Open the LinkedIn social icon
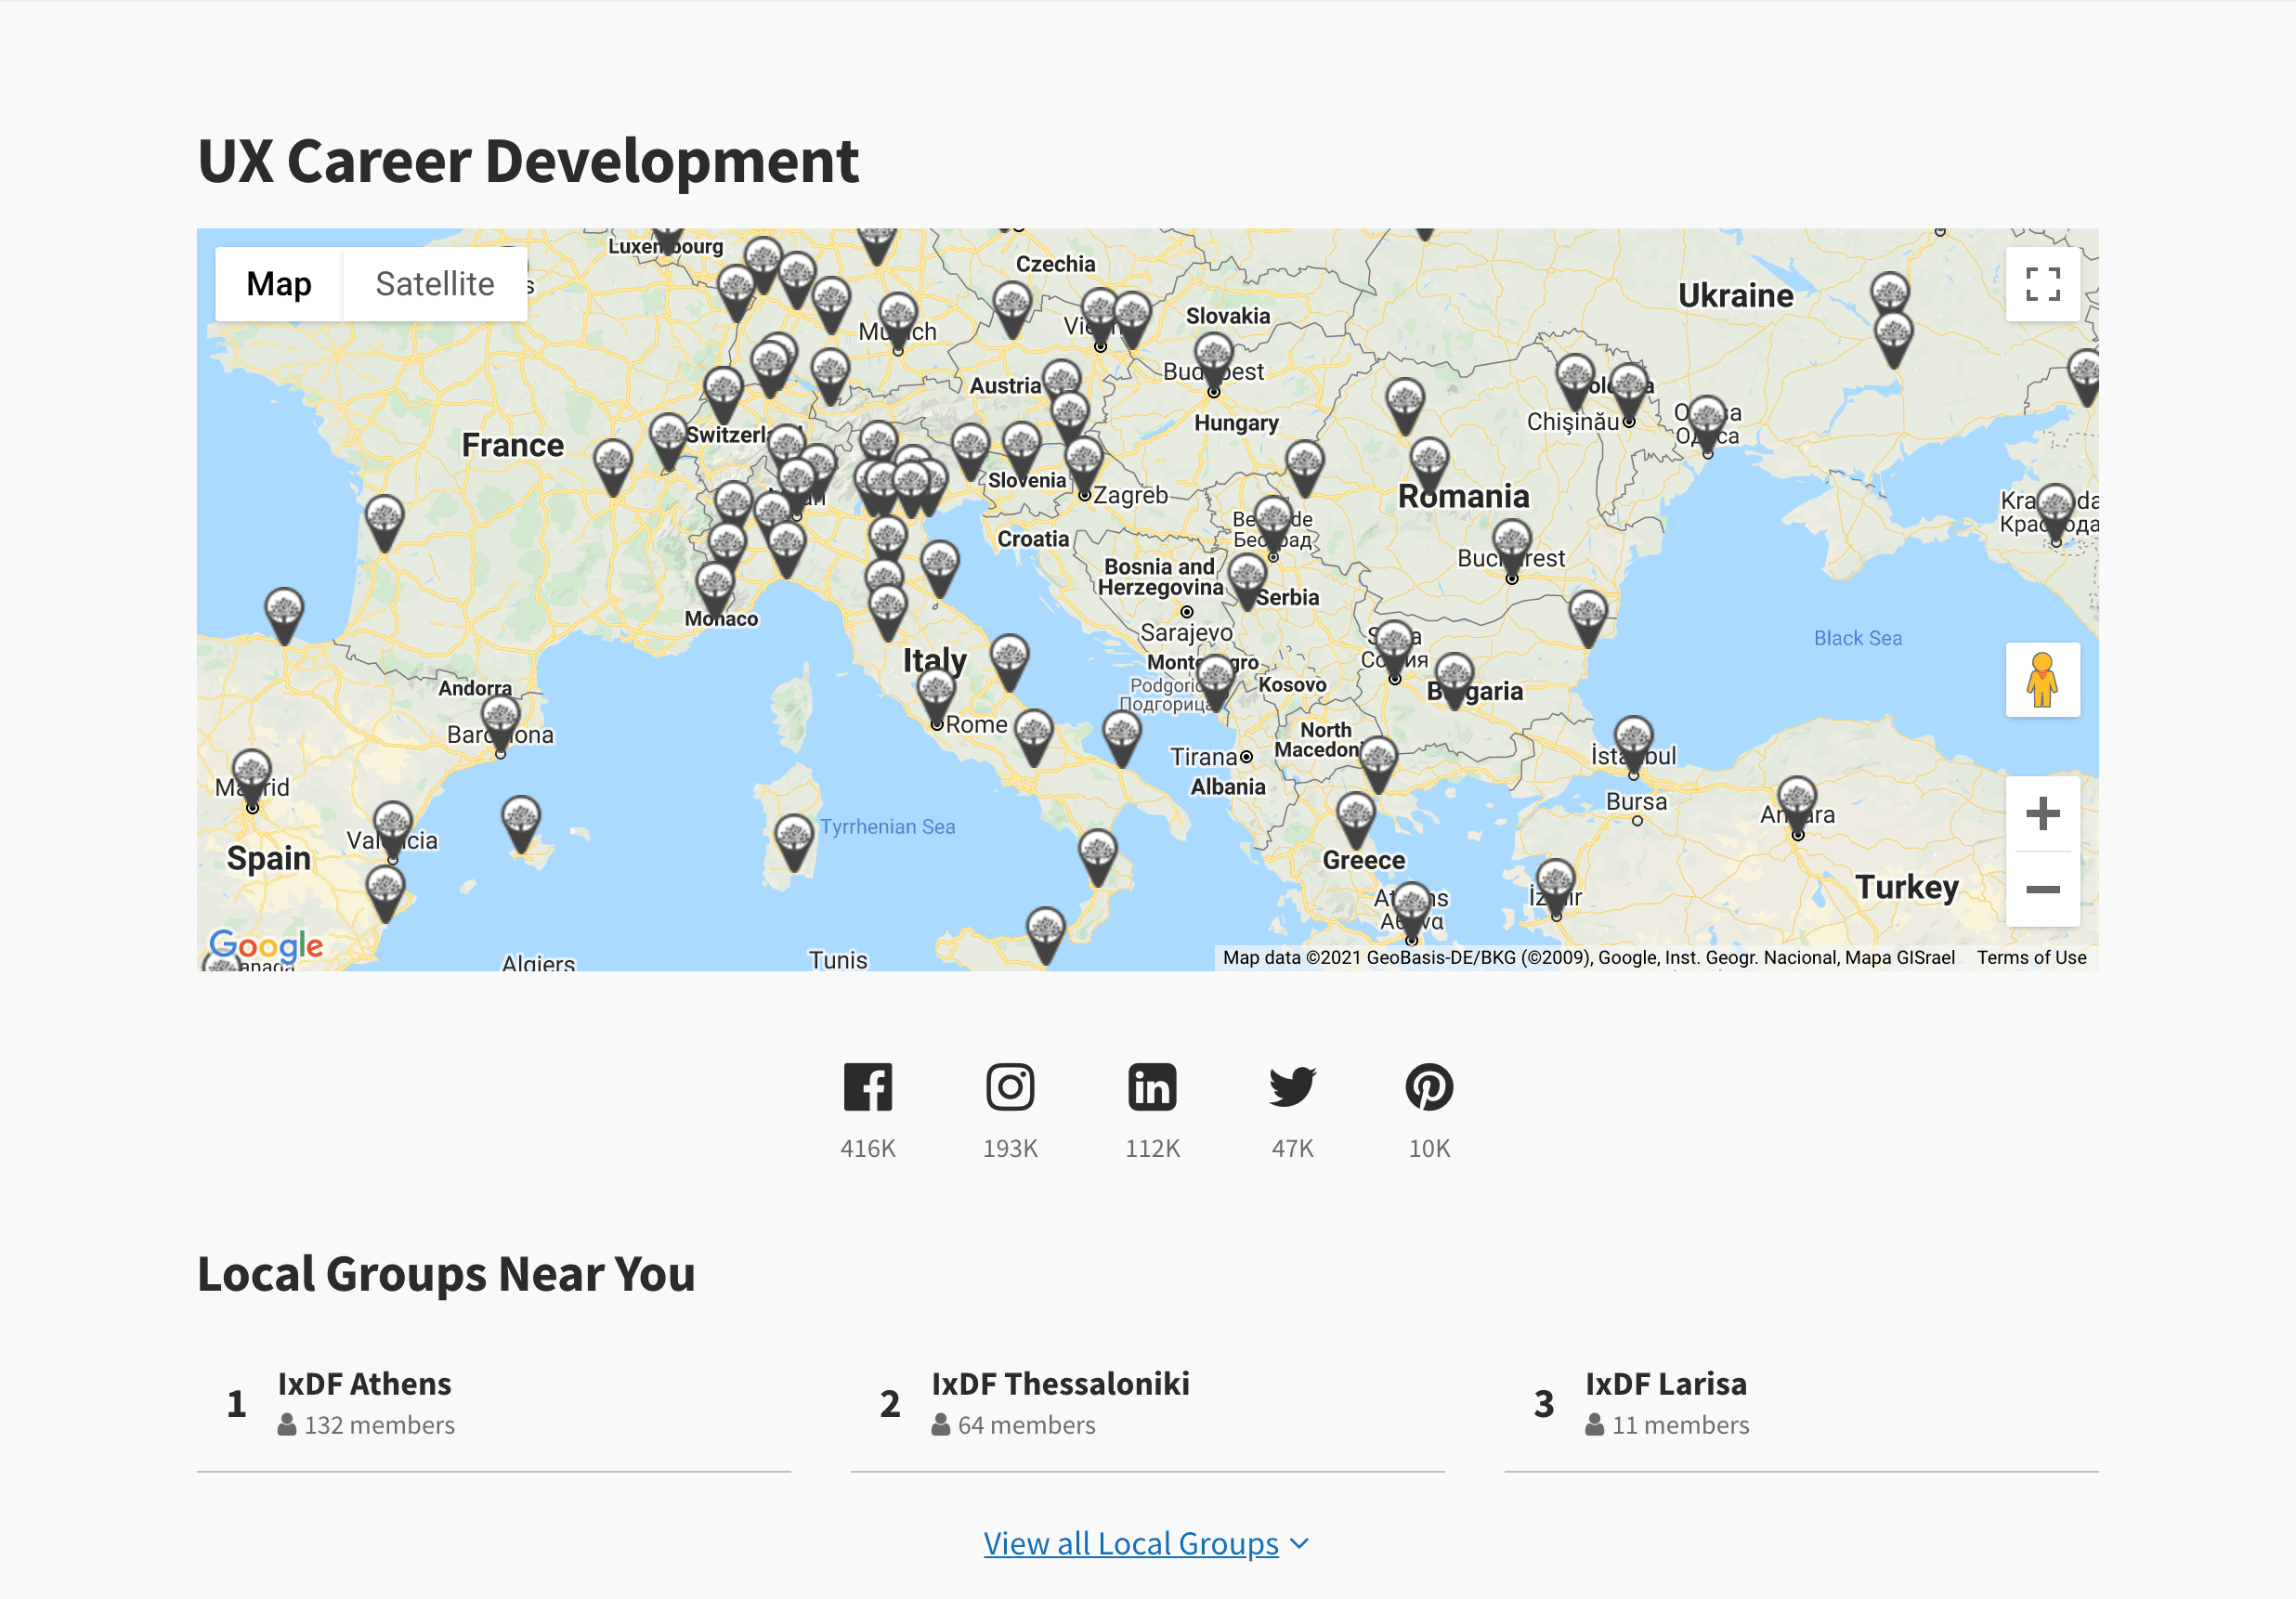 point(1152,1087)
